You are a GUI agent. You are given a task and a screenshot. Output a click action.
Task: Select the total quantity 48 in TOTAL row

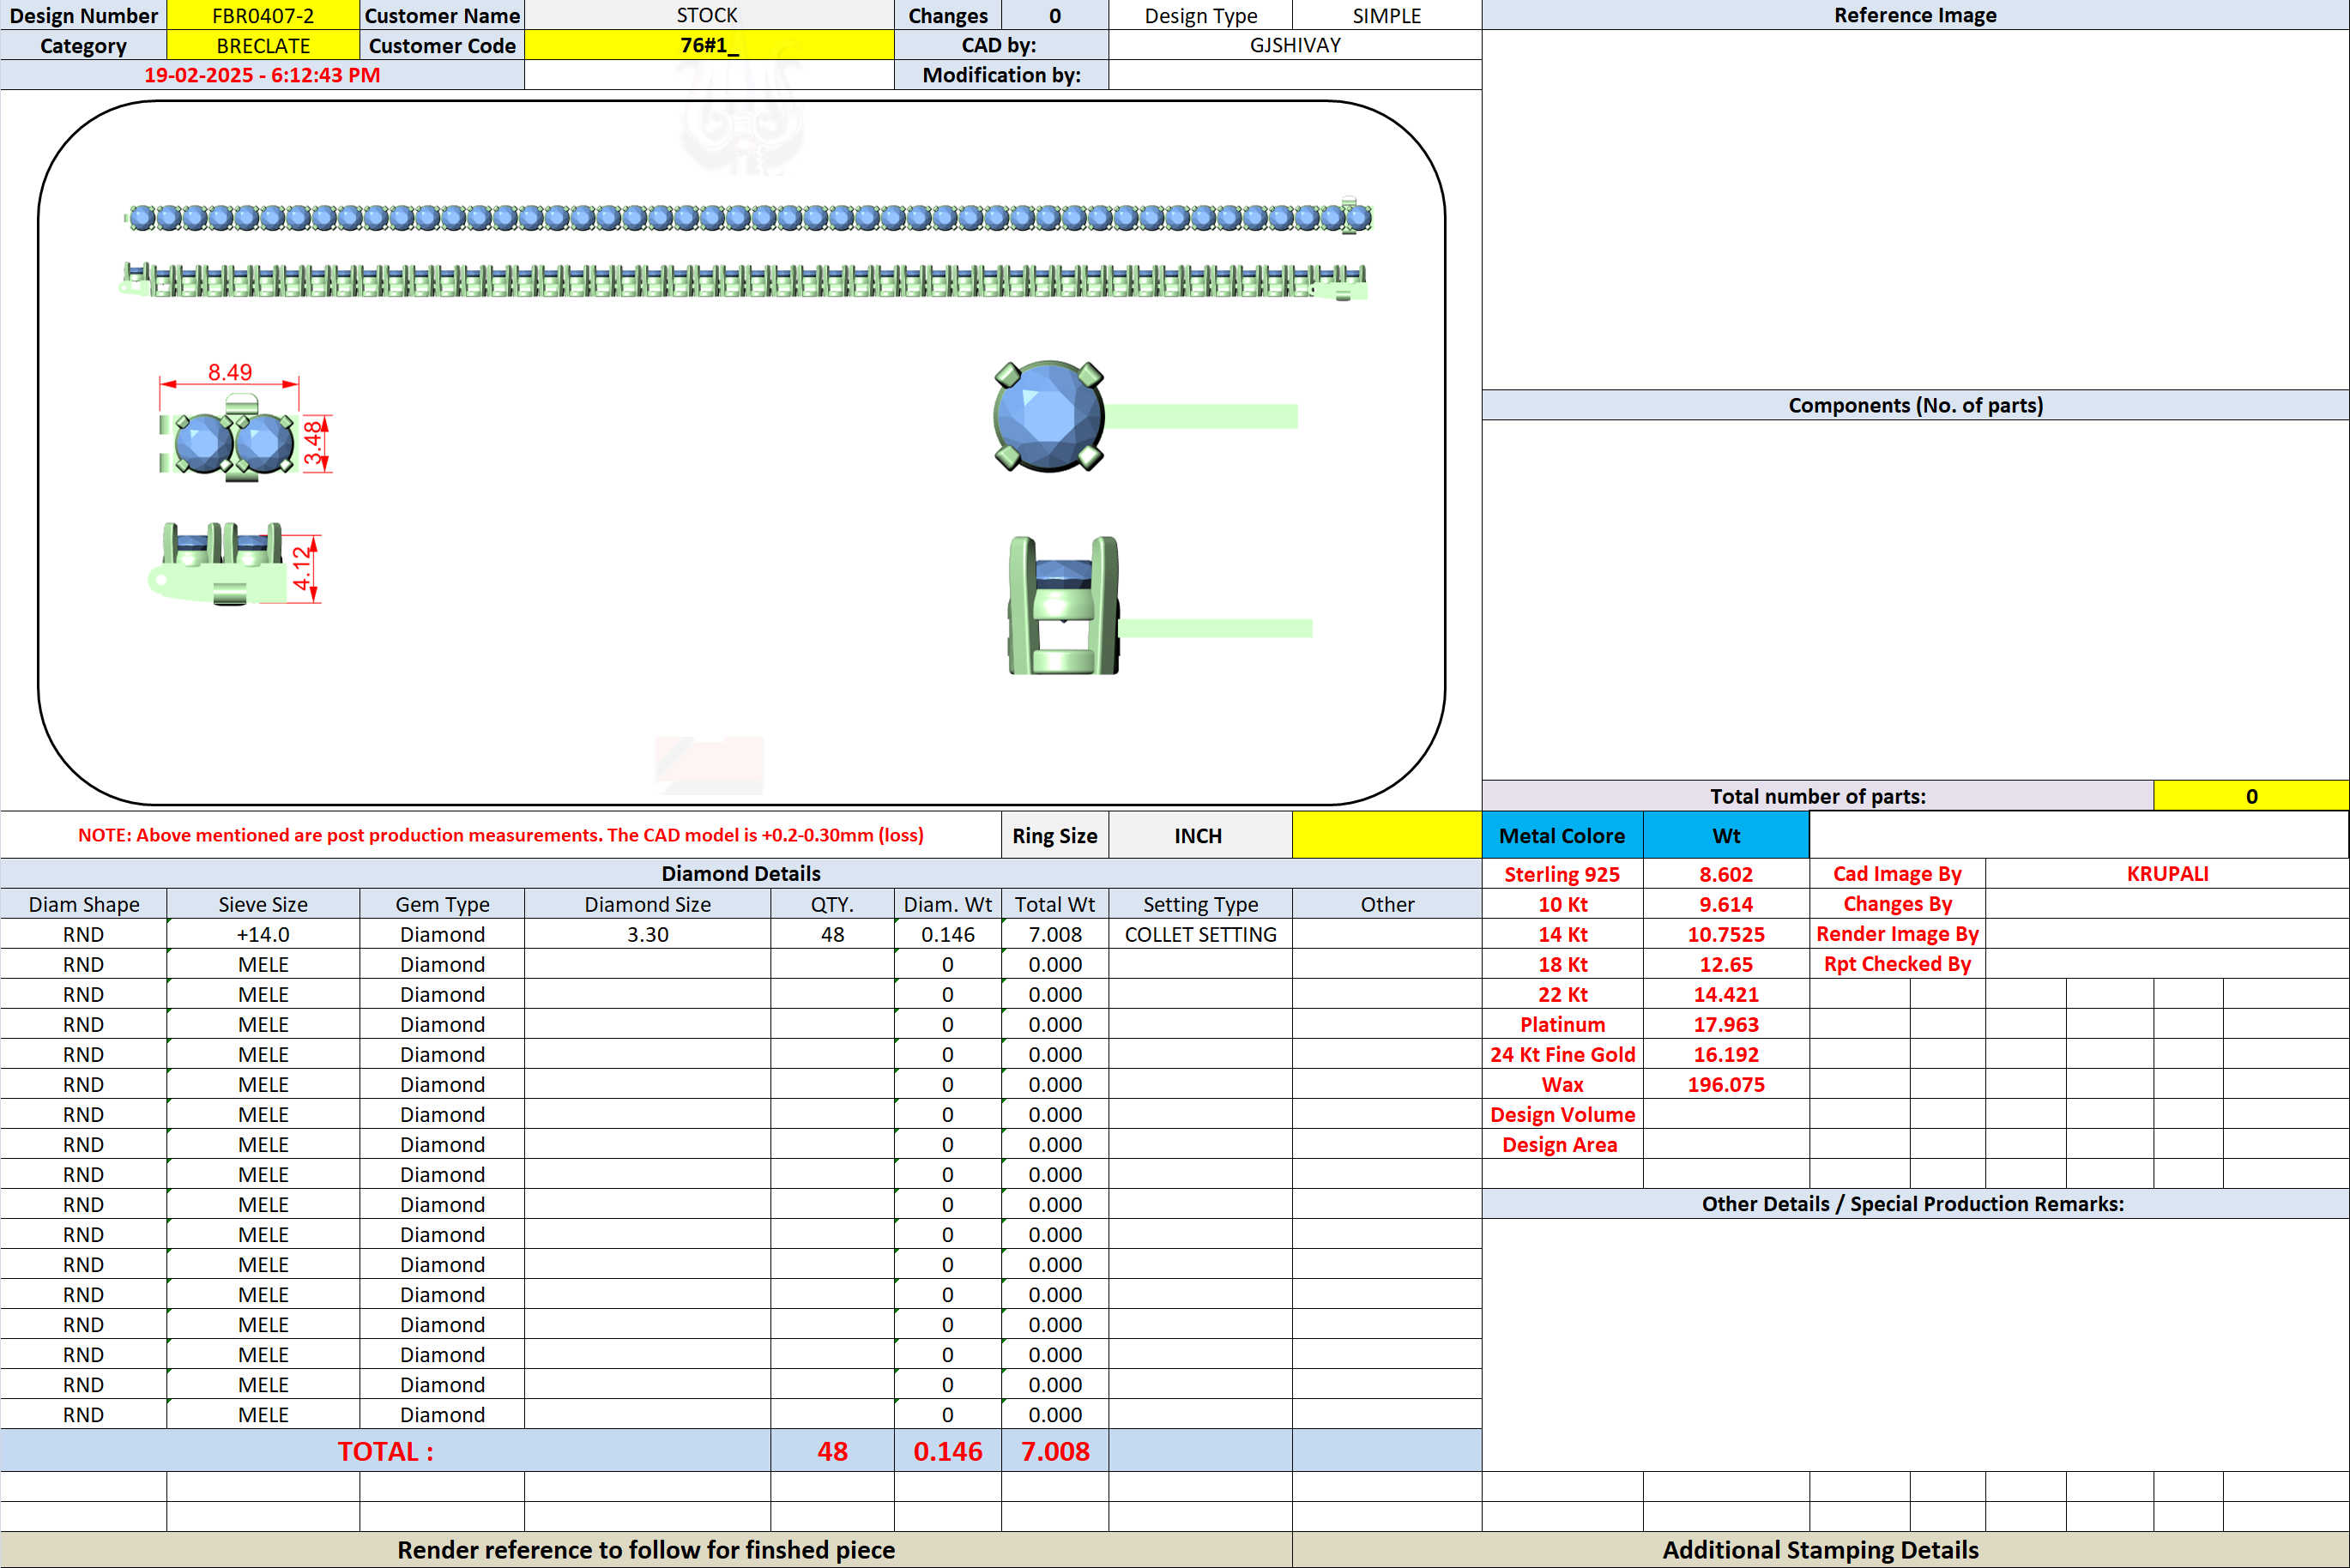pos(832,1451)
